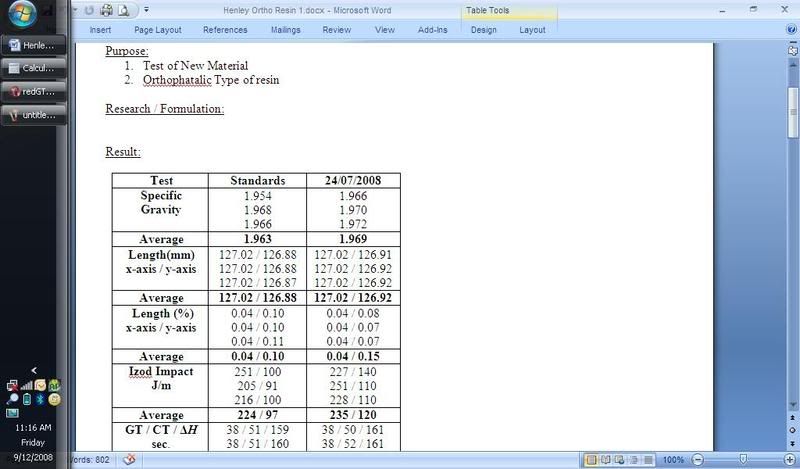Click the proofing errors icon in status bar
Image resolution: width=800 pixels, height=469 pixels.
pos(129,459)
